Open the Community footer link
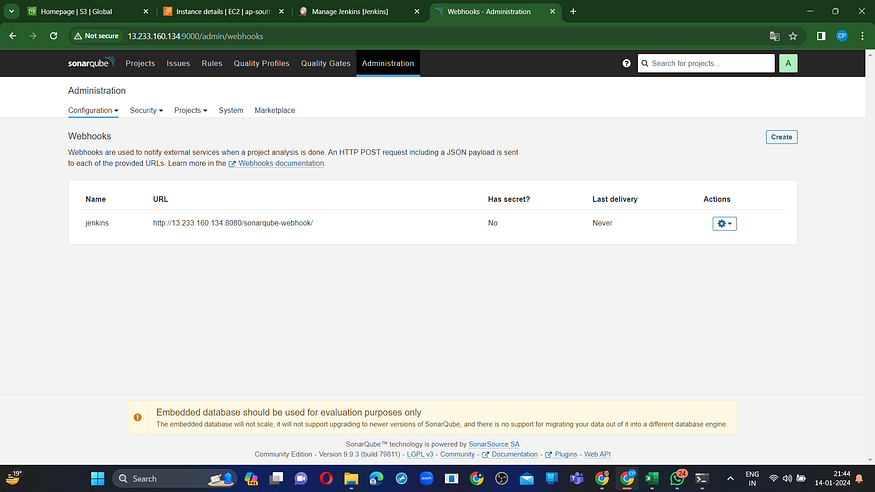Image resolution: width=875 pixels, height=492 pixels. point(457,455)
